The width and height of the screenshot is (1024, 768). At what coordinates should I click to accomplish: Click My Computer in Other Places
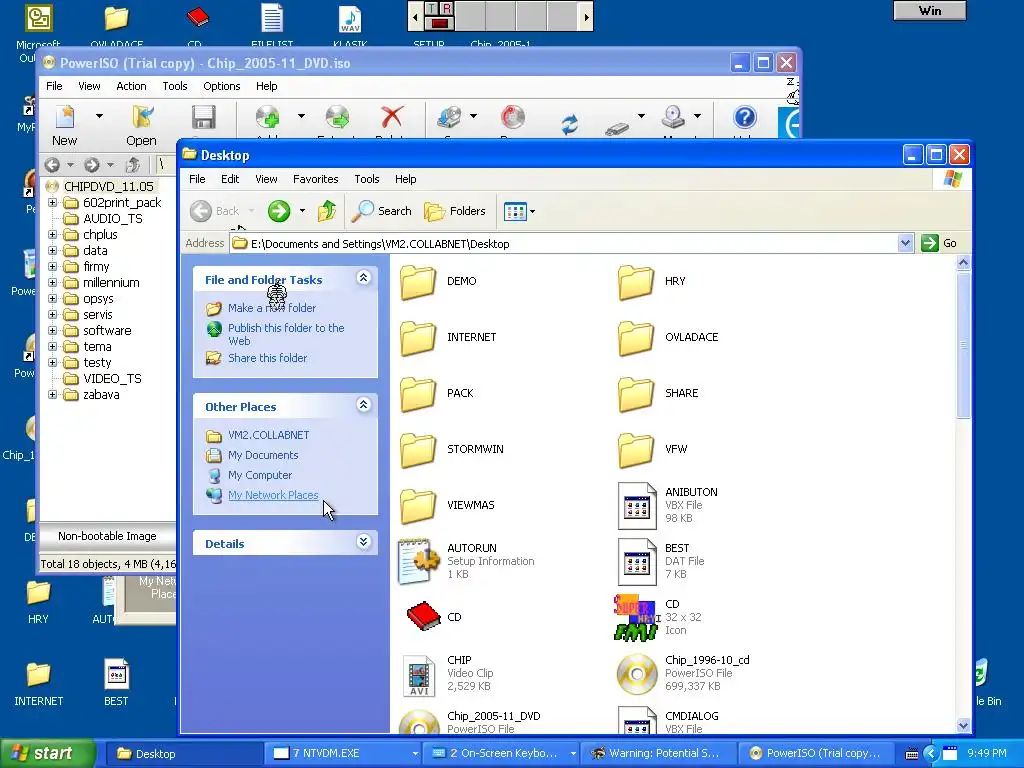tap(260, 475)
